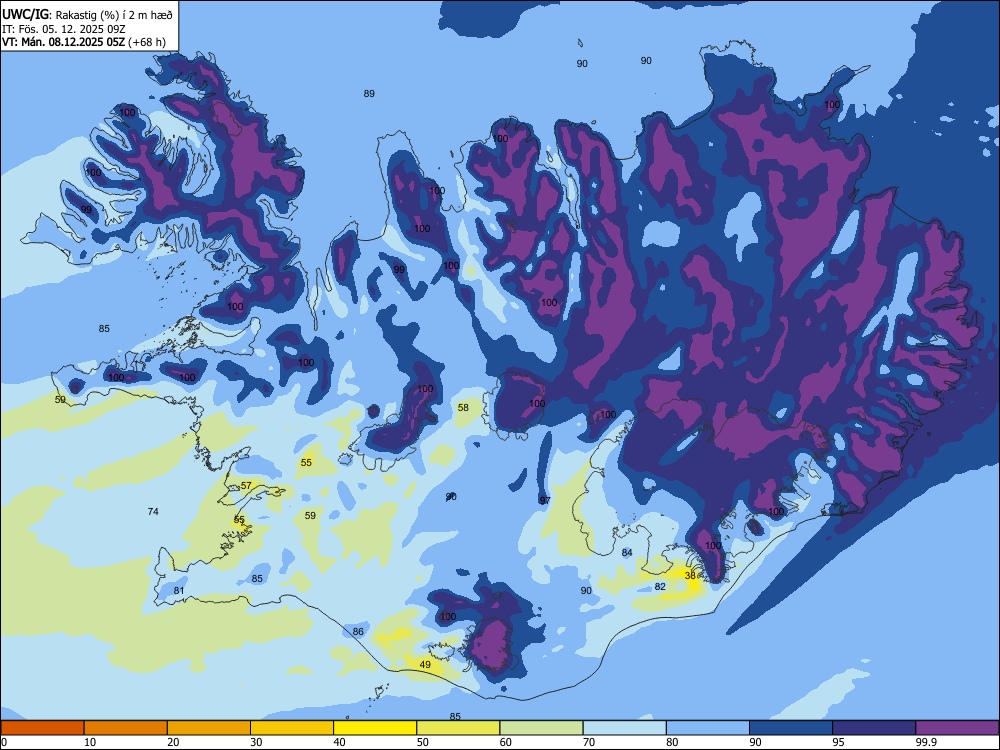
Task: Click the medium blue 90–95 legend swatch
Action: click(x=791, y=728)
